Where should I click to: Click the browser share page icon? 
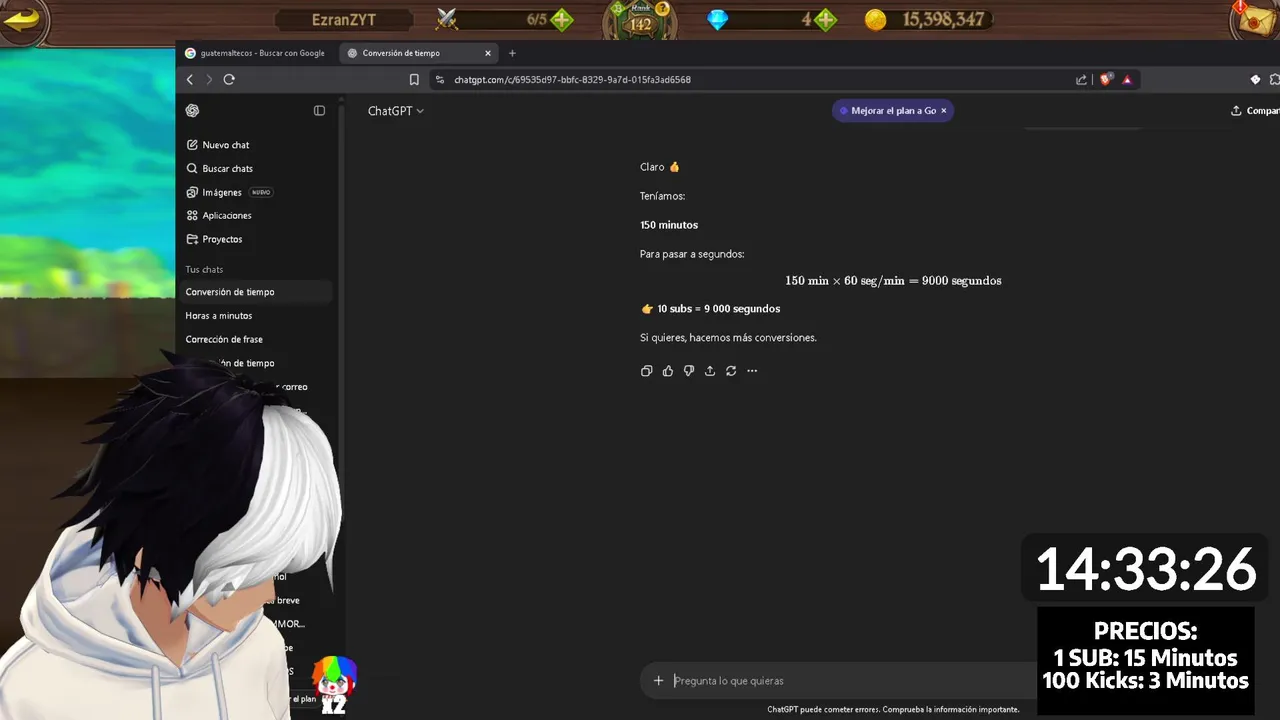(x=1081, y=80)
